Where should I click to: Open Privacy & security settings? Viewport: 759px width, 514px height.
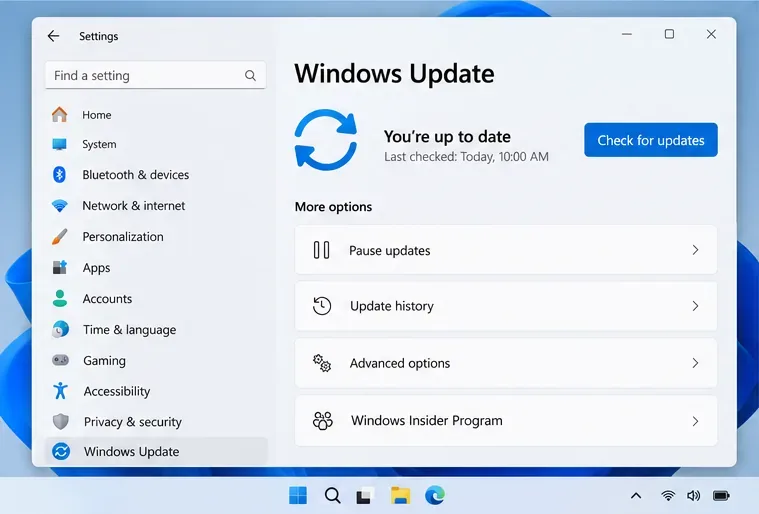156,422
